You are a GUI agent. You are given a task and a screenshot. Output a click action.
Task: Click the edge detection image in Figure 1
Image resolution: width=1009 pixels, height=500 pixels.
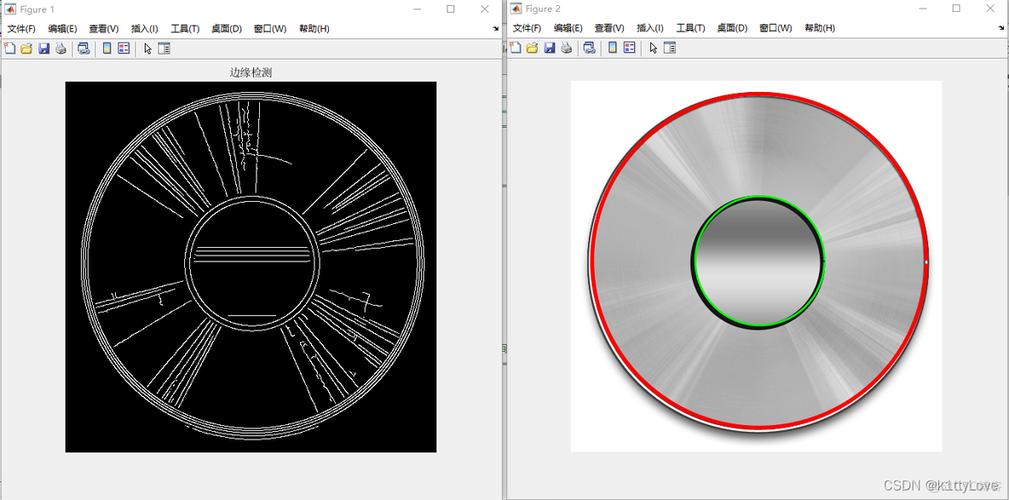251,267
